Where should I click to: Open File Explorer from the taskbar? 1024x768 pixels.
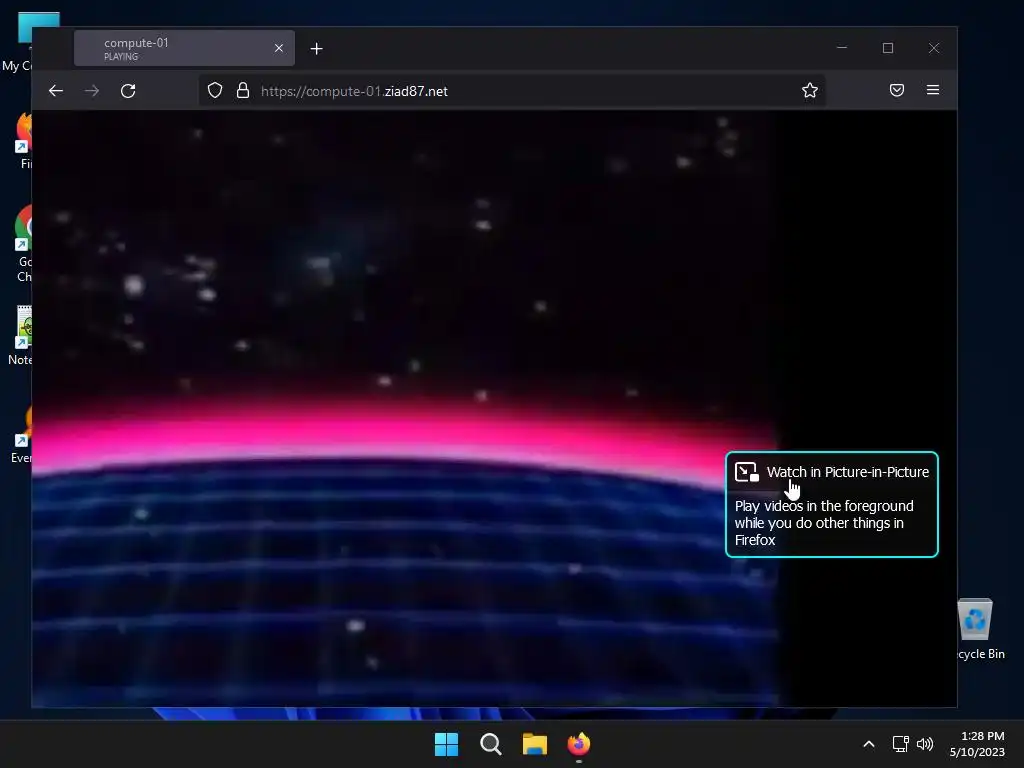pos(535,744)
